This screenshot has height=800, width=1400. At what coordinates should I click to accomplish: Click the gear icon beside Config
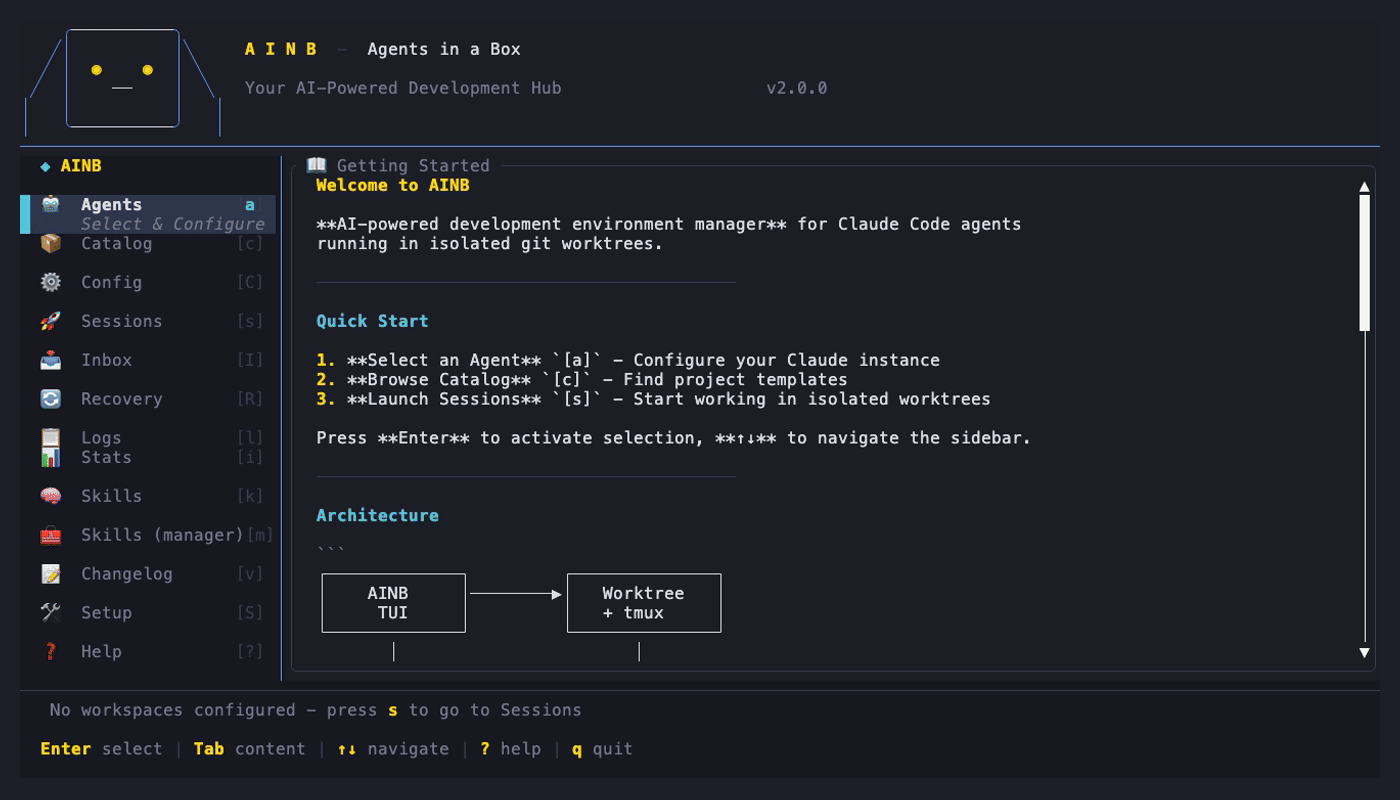point(51,282)
